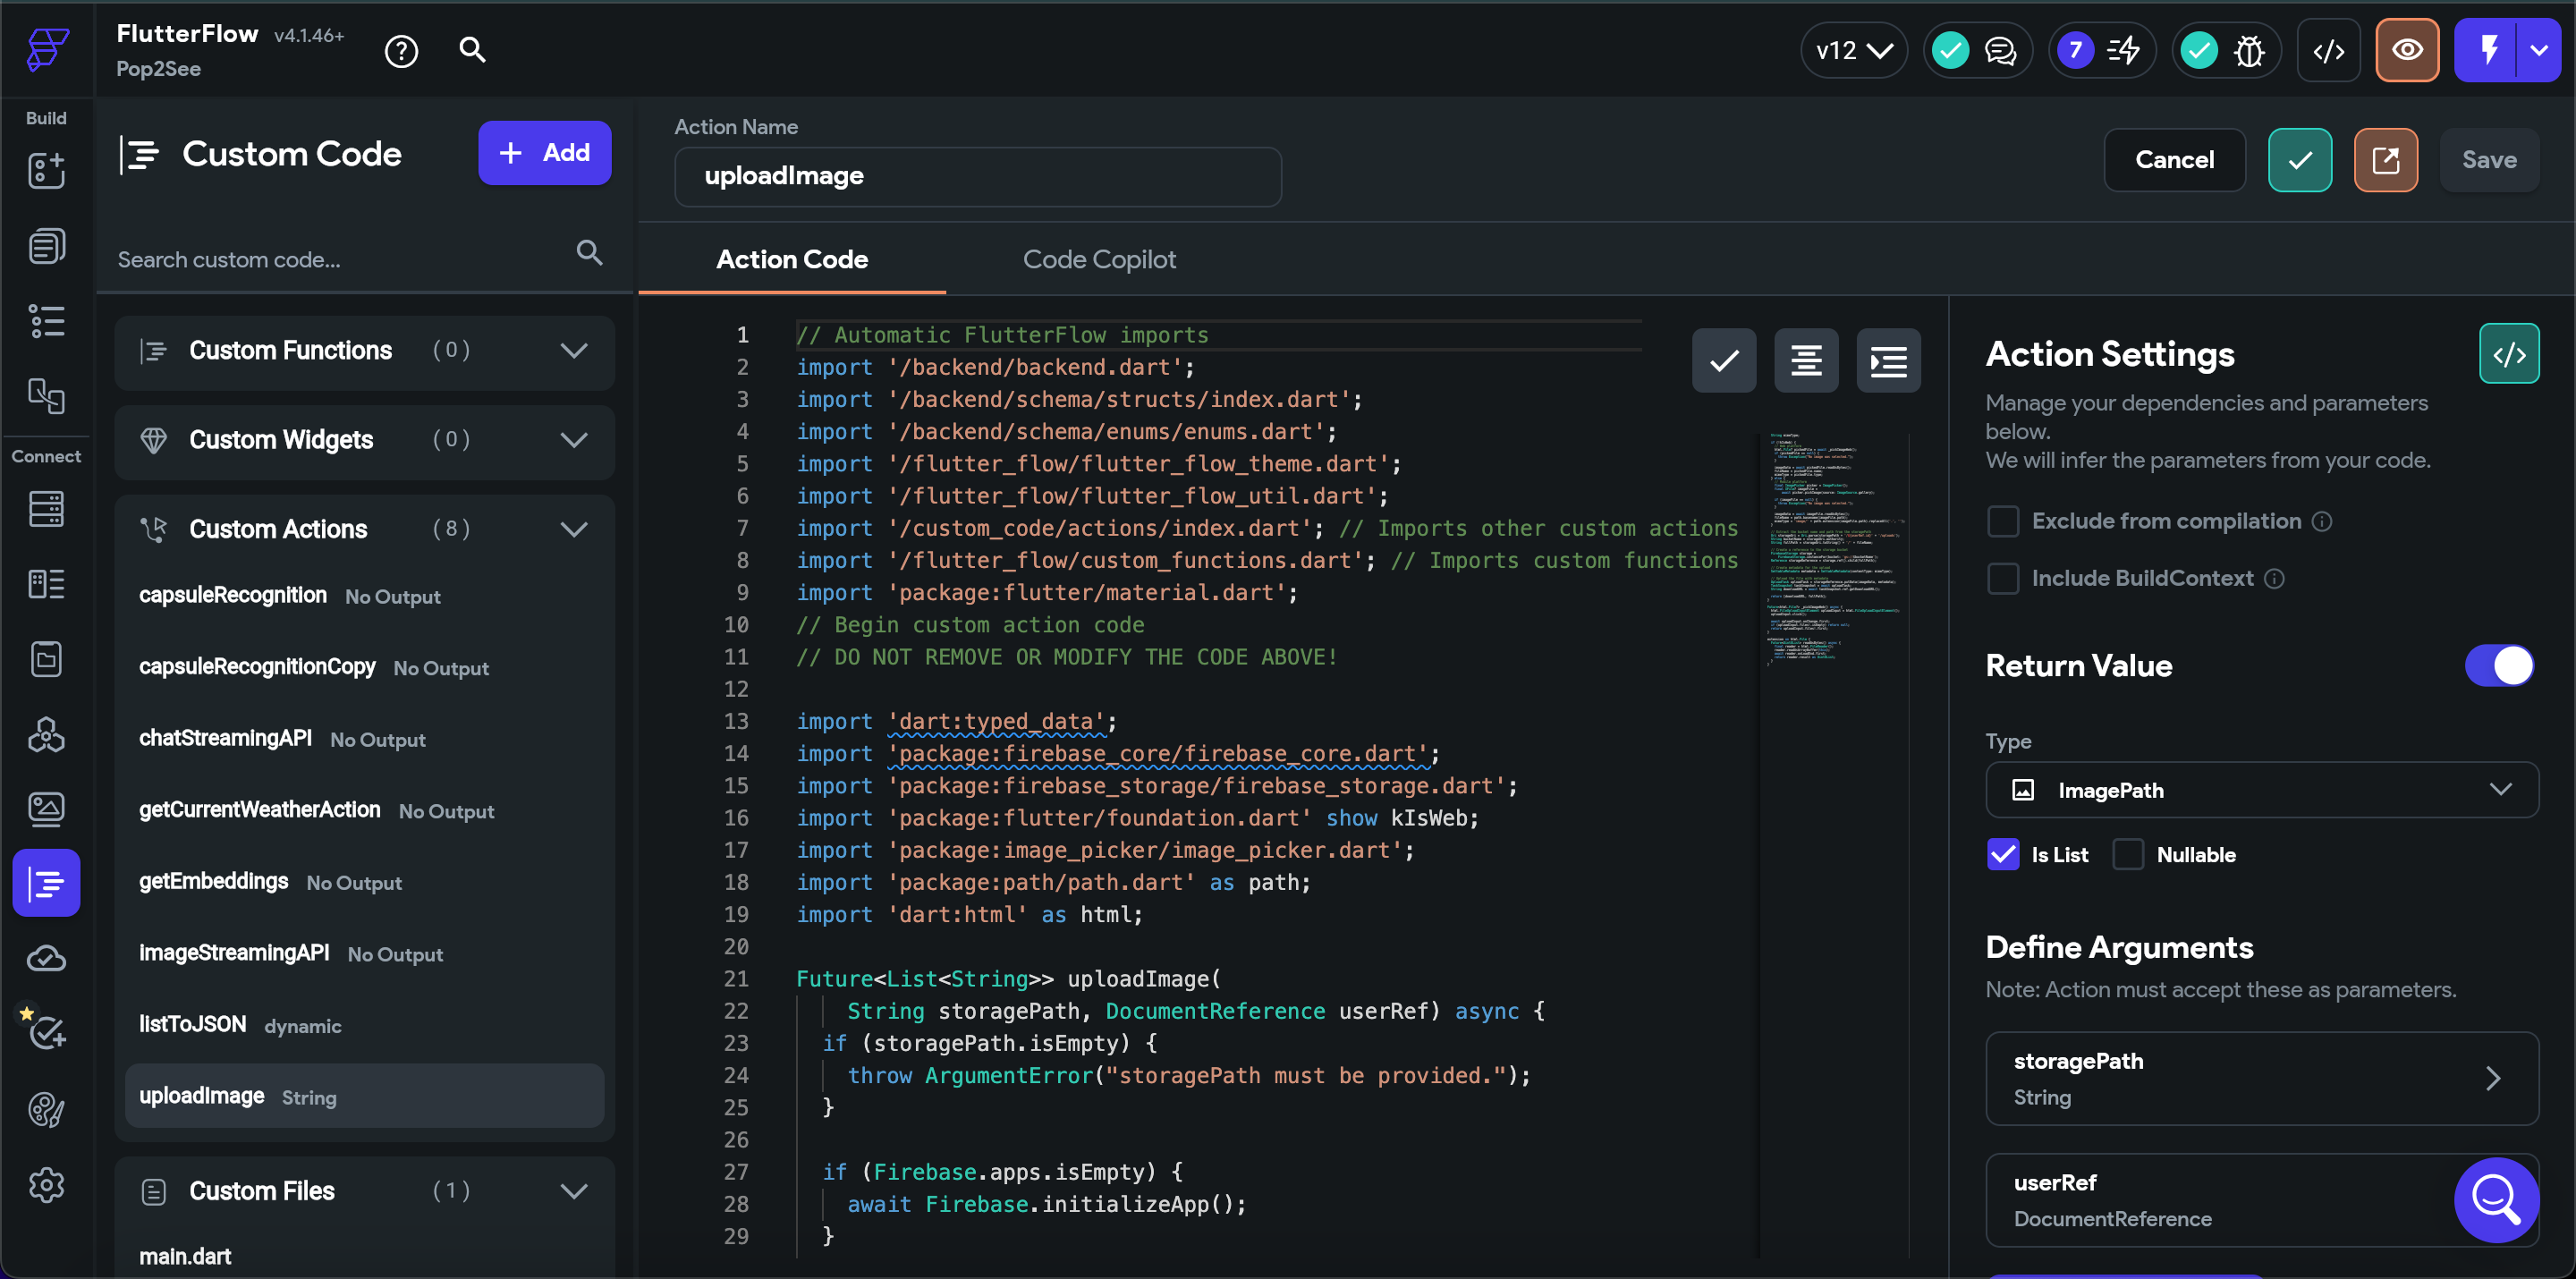Click the Add button
This screenshot has width=2576, height=1279.
(544, 153)
